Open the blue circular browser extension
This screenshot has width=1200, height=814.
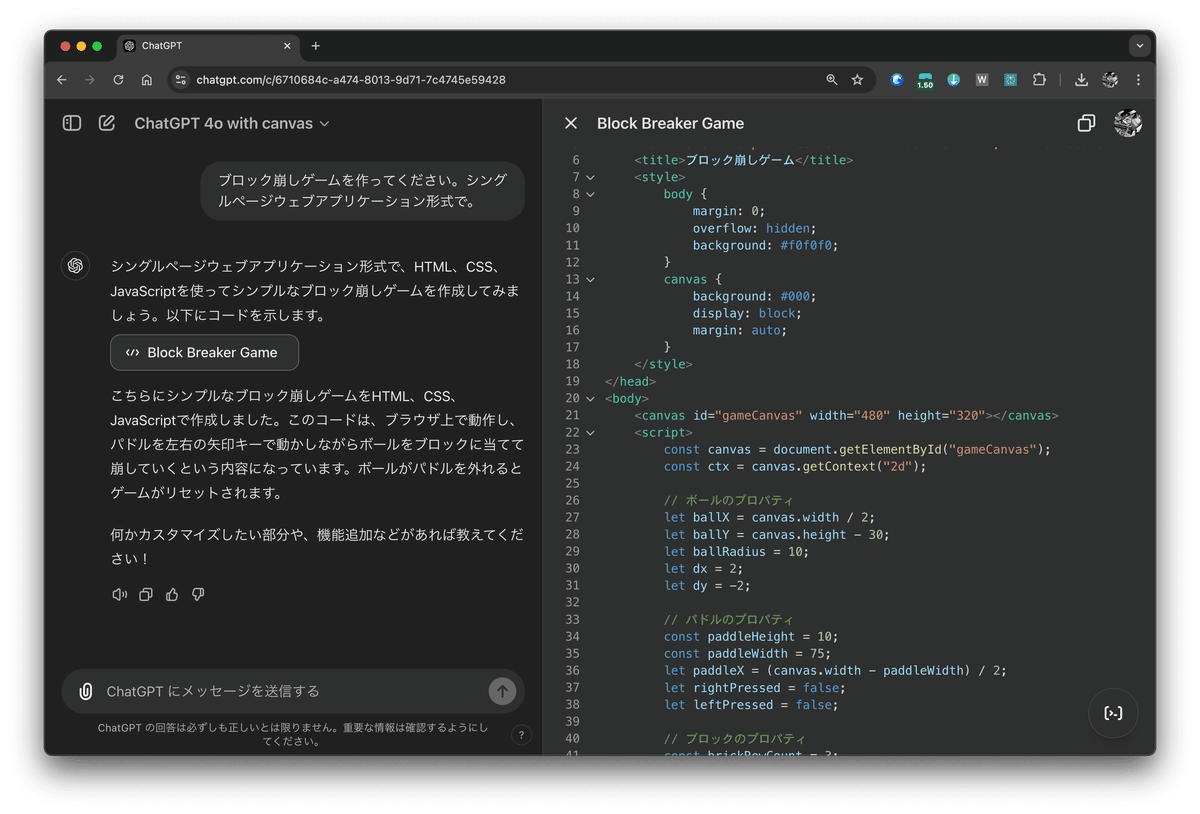coord(897,80)
